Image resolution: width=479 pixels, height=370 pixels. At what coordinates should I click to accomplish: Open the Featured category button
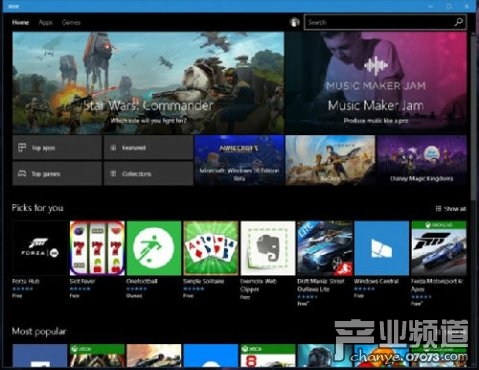tap(148, 147)
